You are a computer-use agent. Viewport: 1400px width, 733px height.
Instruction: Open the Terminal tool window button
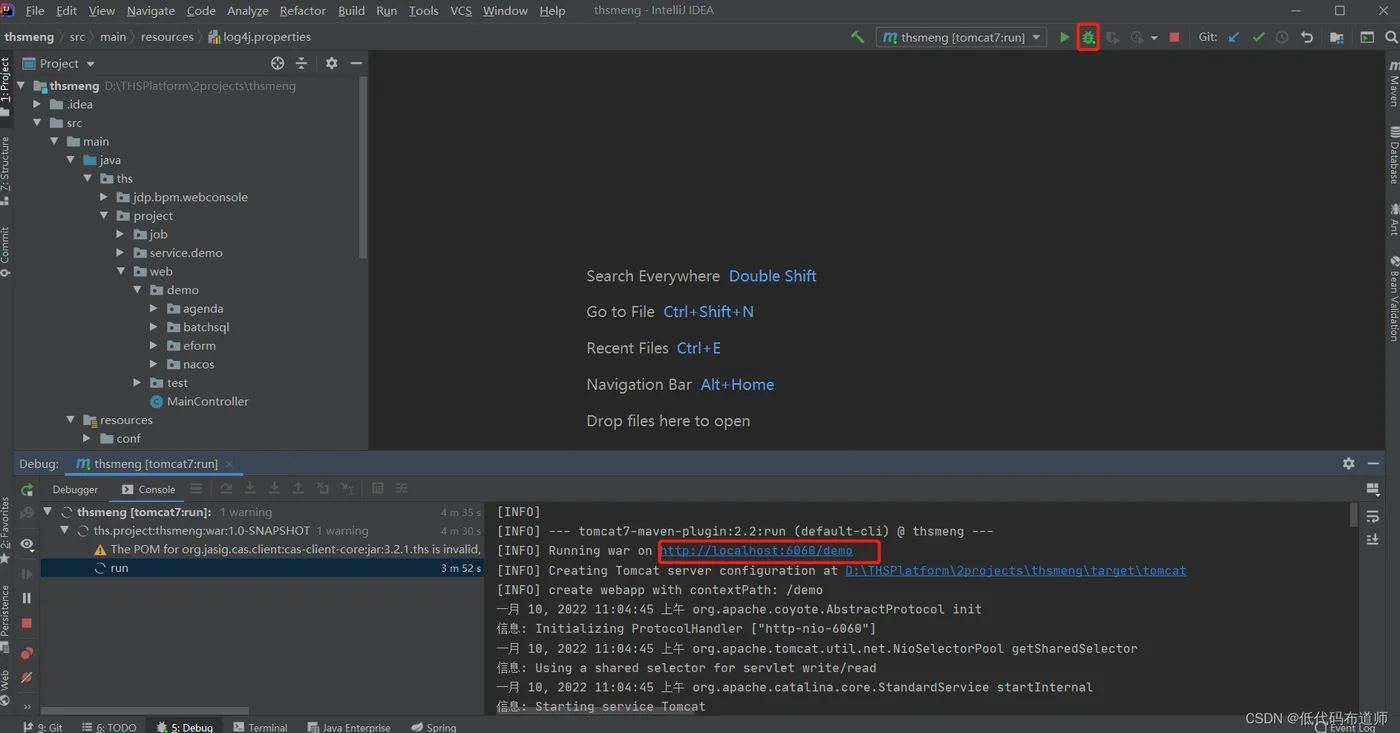click(x=260, y=727)
